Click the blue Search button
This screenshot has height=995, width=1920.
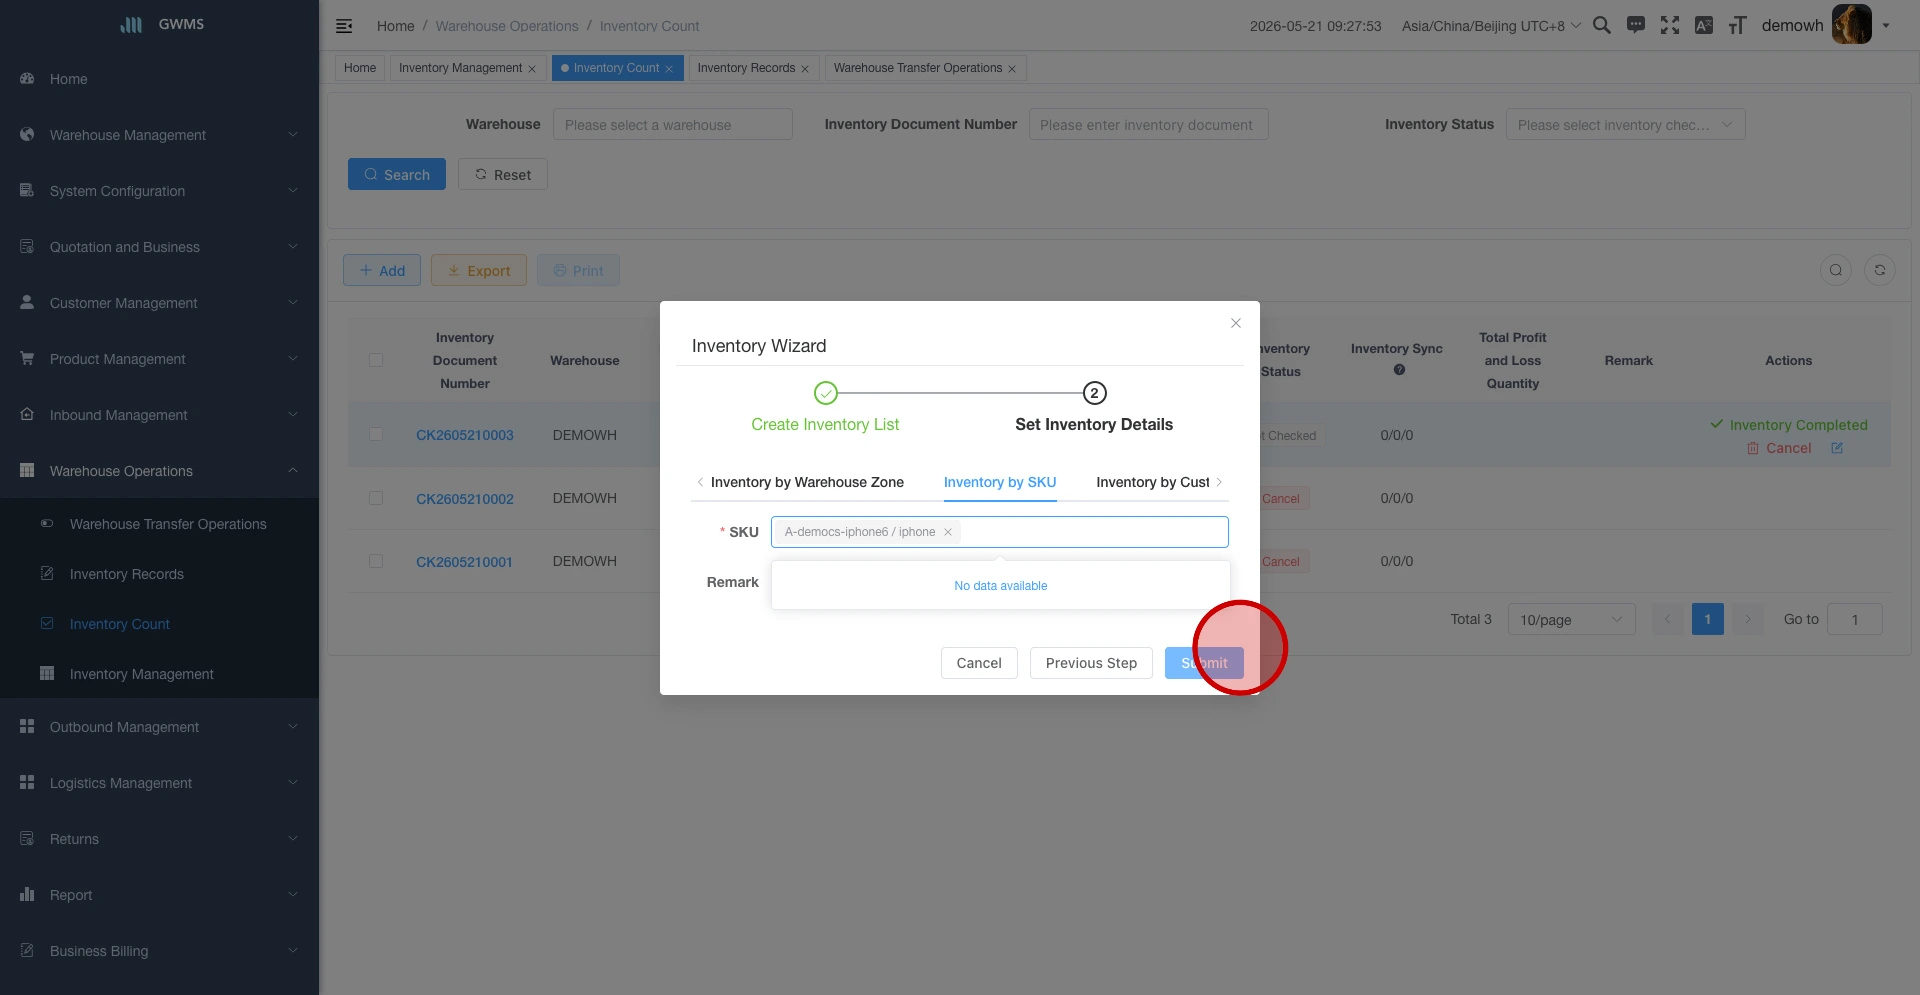[x=397, y=174]
